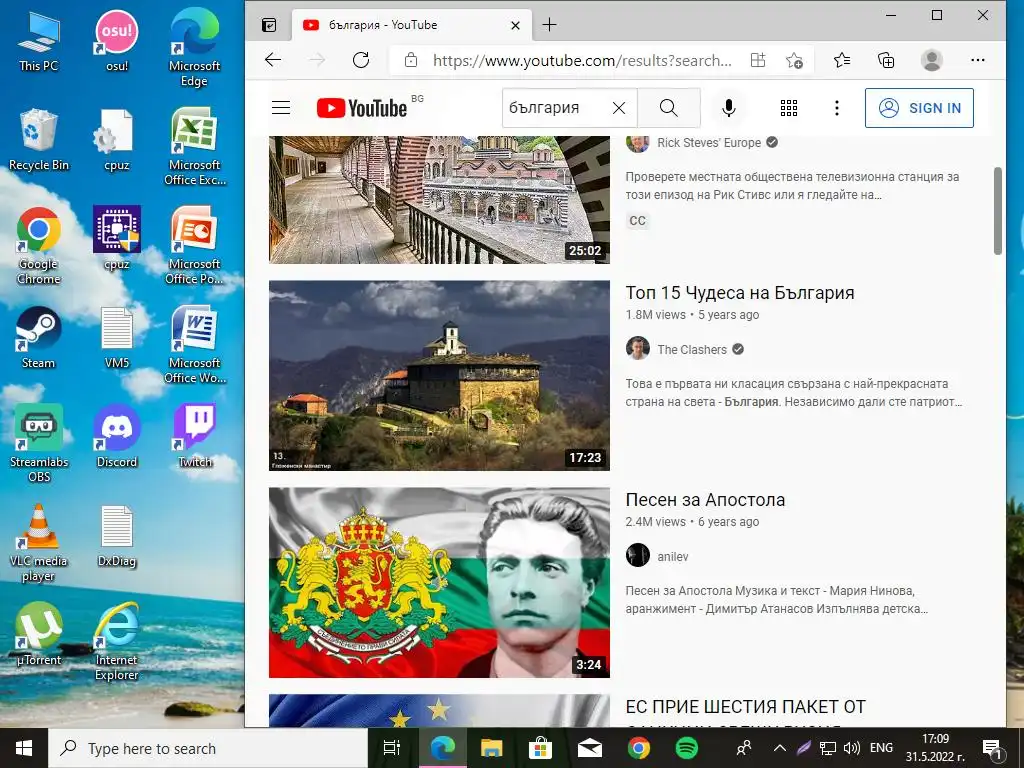Screen dimensions: 1024x768
Task: Click the address bar URL field
Action: click(x=582, y=61)
